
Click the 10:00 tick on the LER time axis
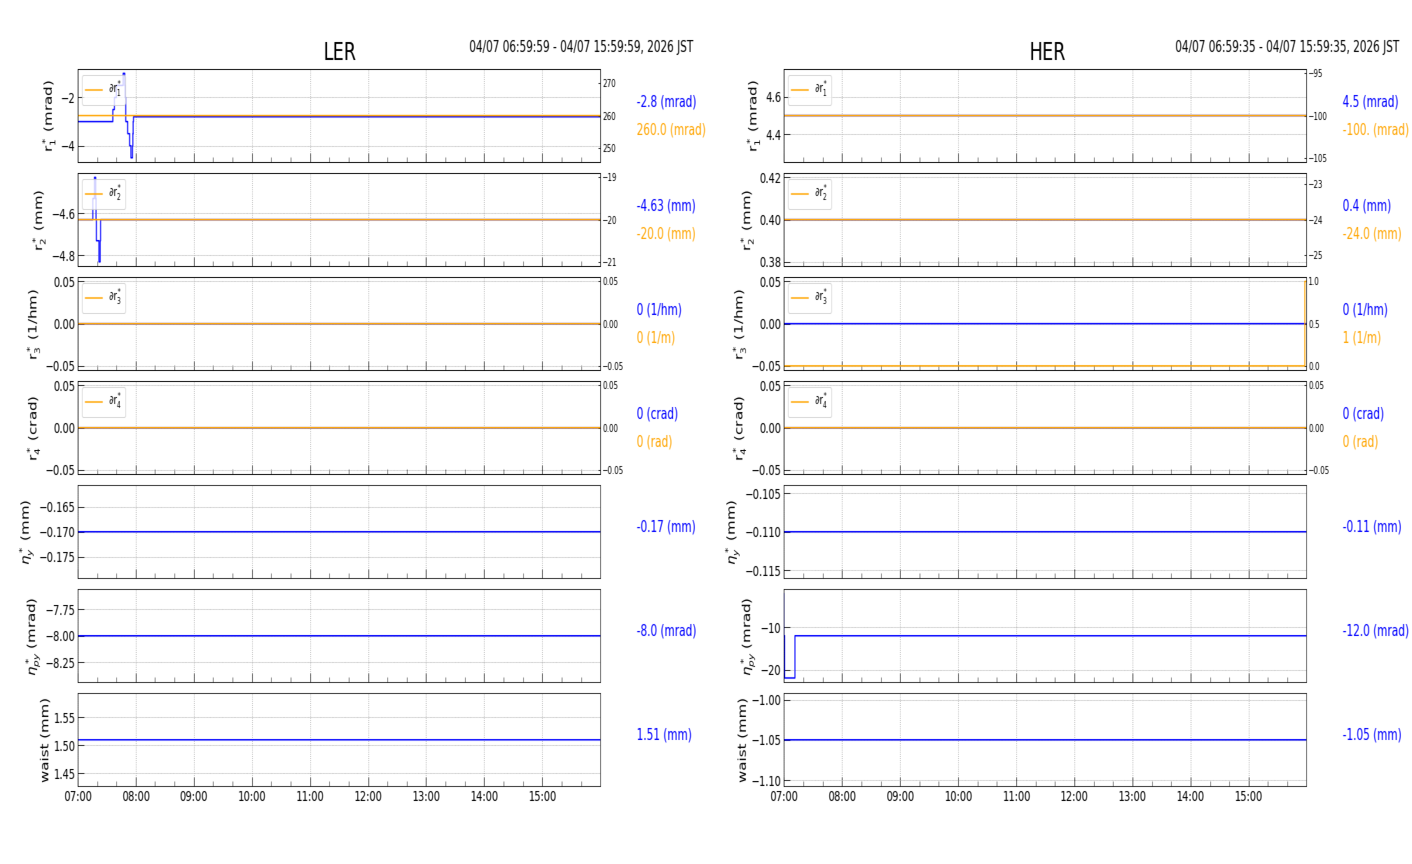[x=252, y=797]
